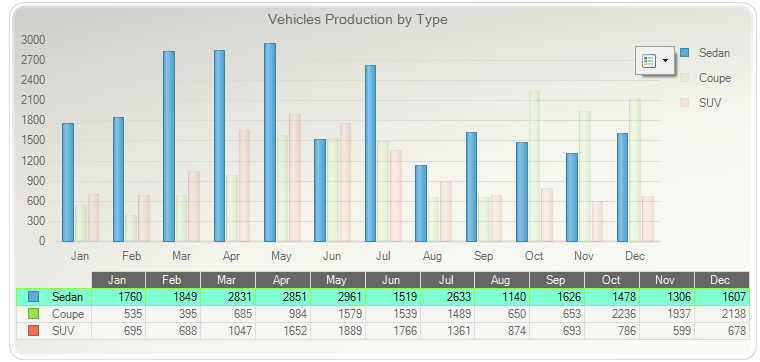Toggle SUV series in chart legend
The width and height of the screenshot is (760, 362).
tap(700, 103)
